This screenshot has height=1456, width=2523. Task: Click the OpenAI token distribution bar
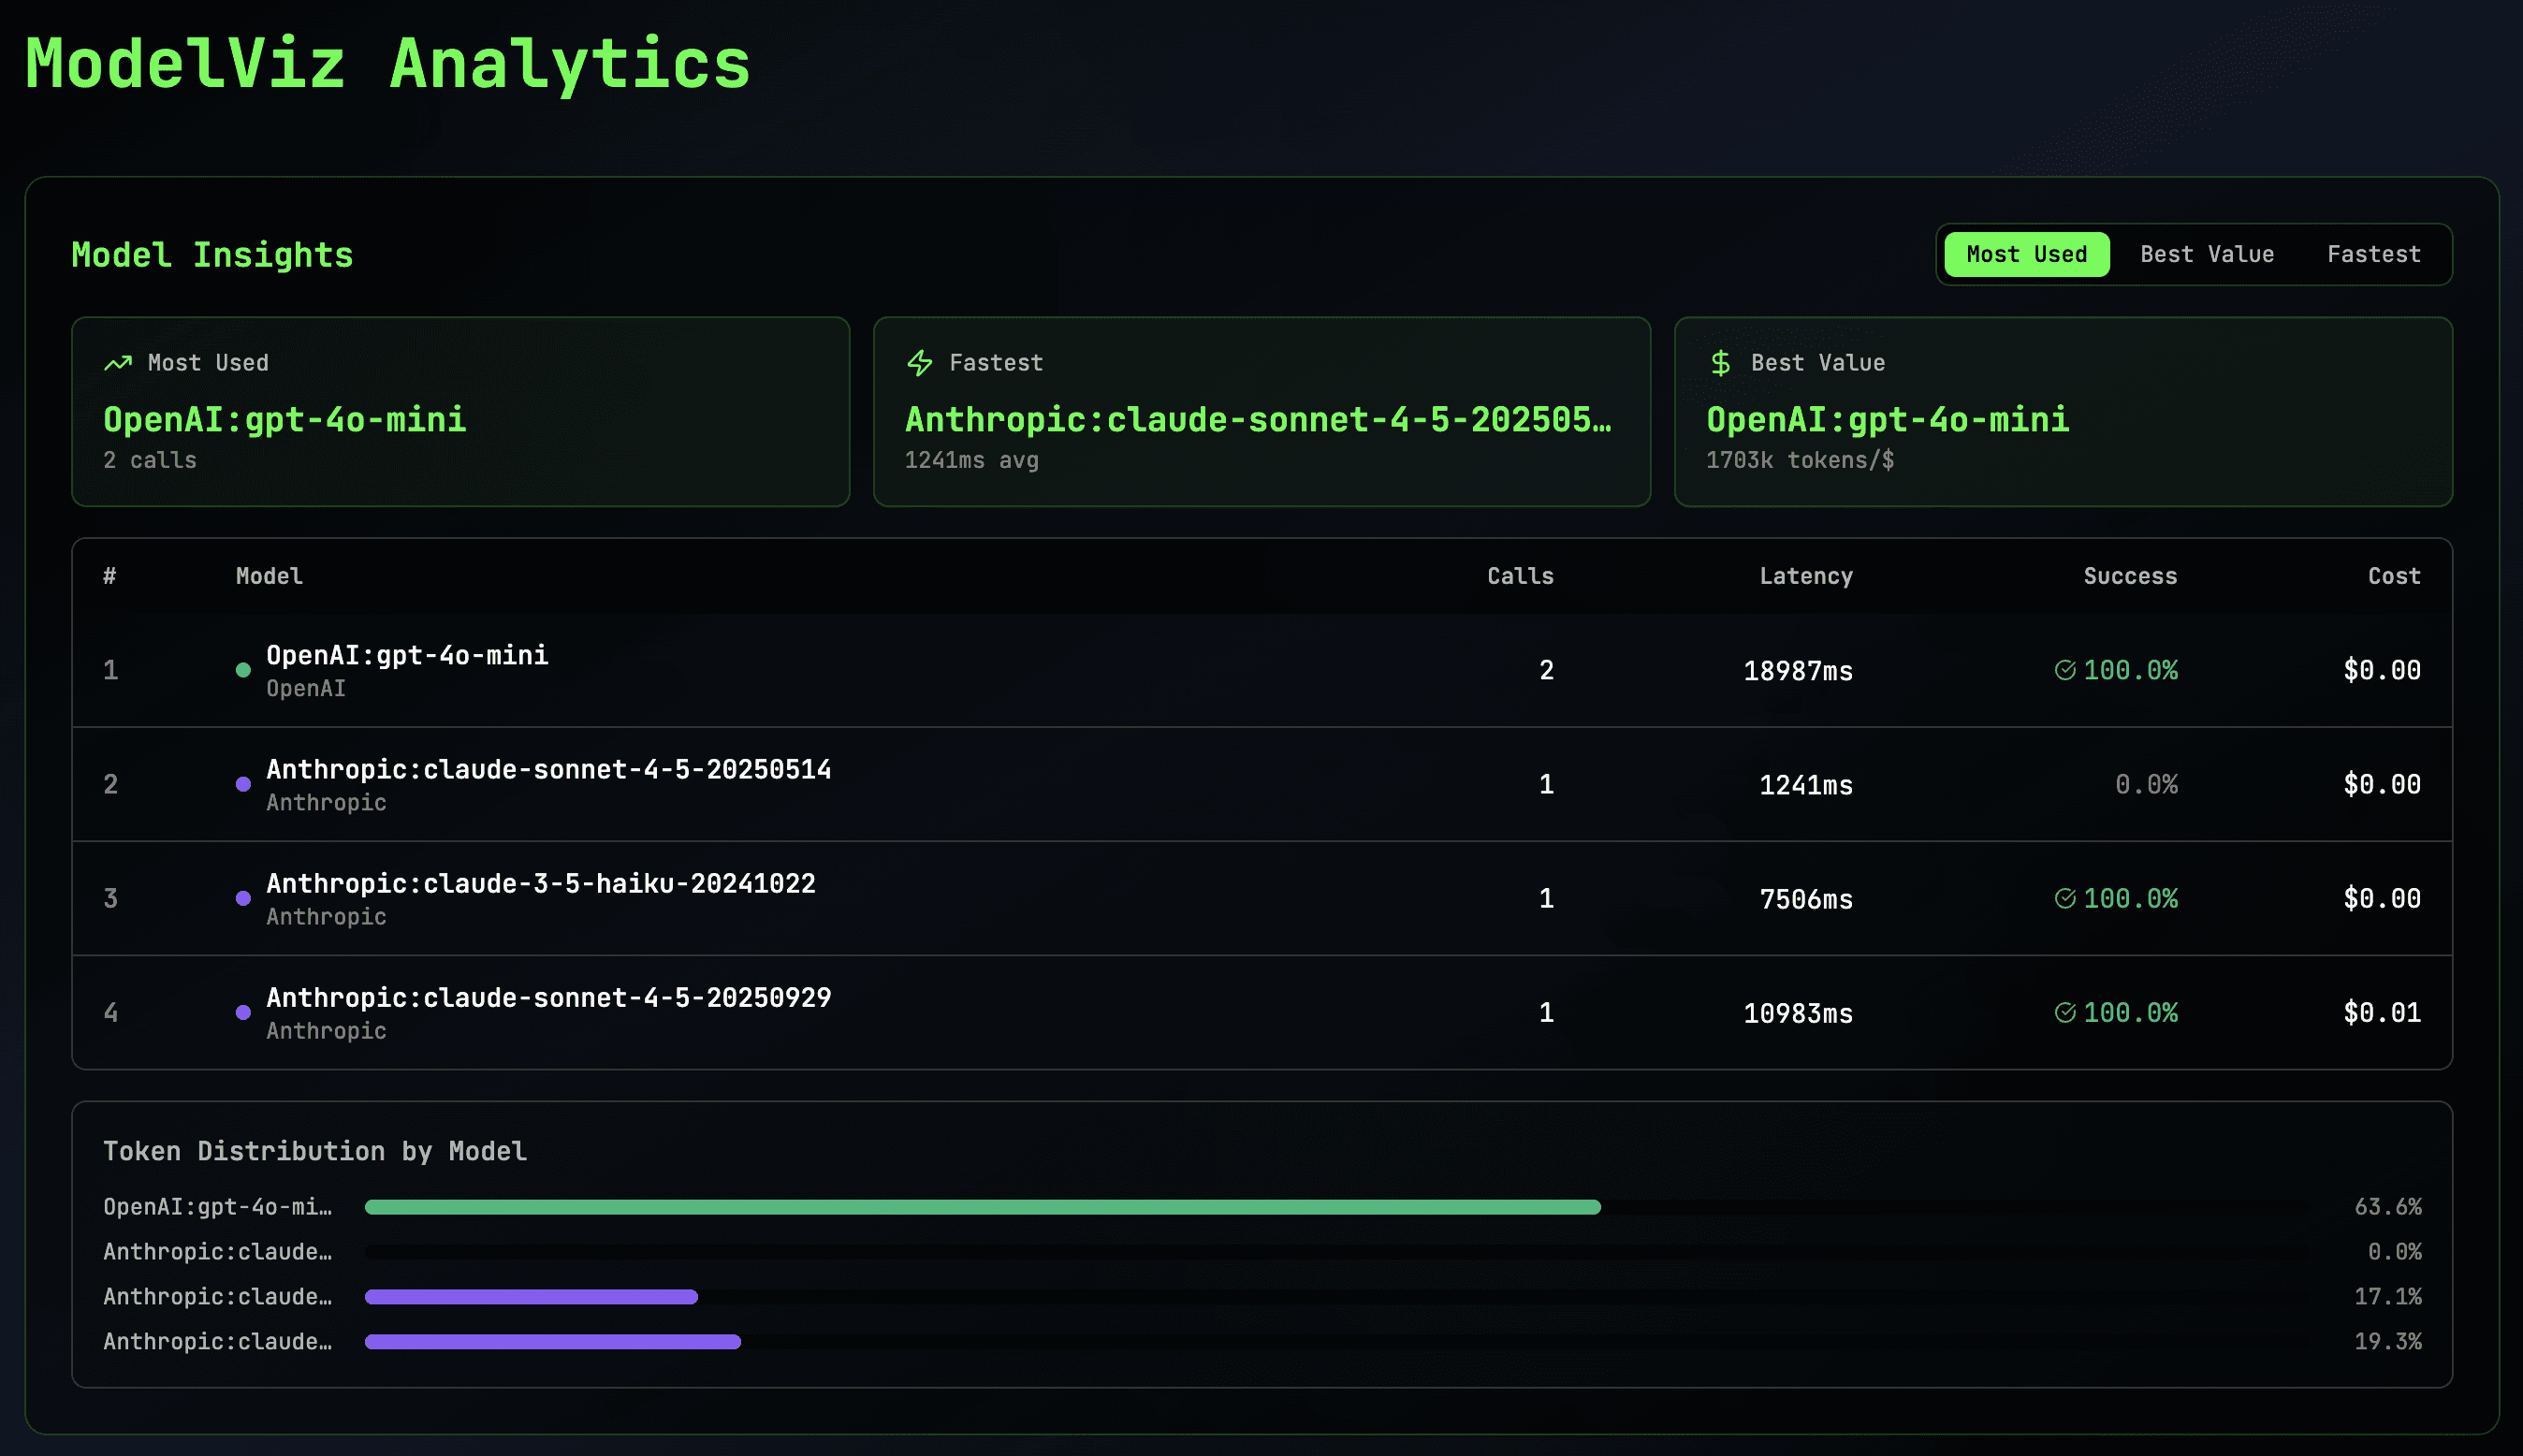982,1206
